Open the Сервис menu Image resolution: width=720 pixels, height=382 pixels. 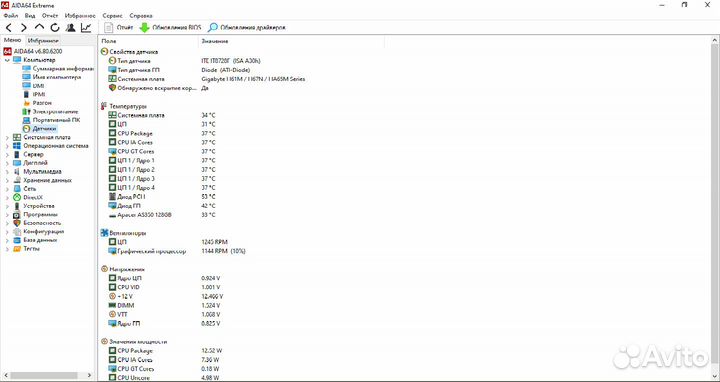(x=112, y=16)
